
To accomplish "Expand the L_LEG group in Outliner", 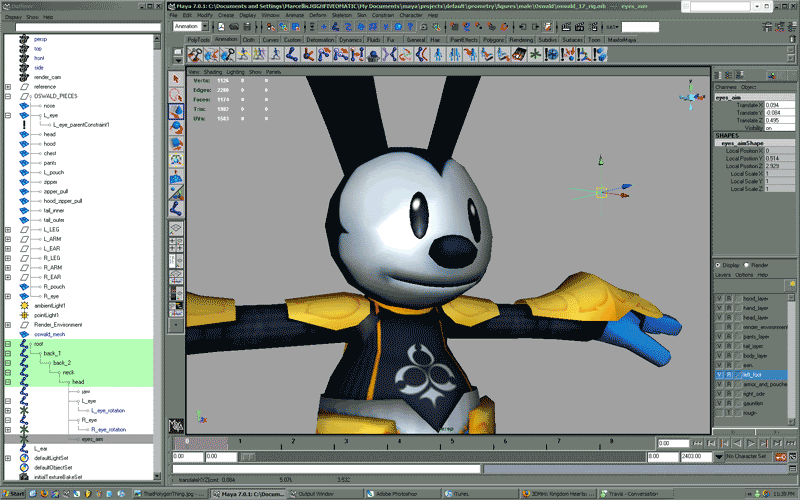I will point(8,230).
